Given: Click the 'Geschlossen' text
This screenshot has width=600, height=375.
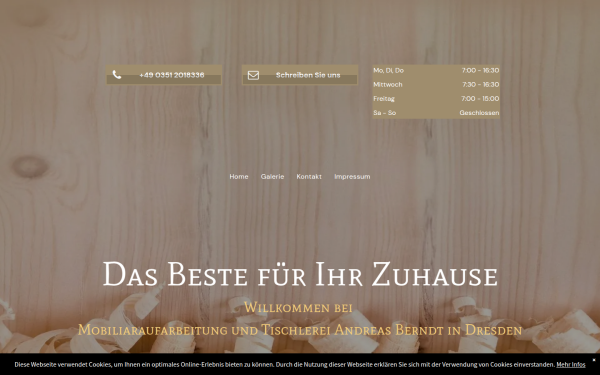Looking at the screenshot, I should pyautogui.click(x=479, y=113).
